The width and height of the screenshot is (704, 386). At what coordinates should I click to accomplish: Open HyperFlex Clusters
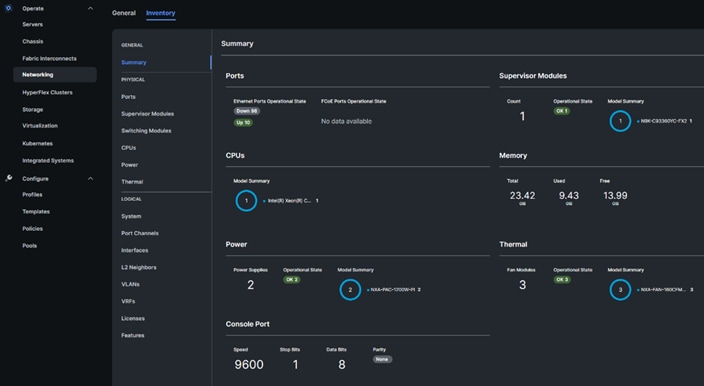click(x=47, y=92)
